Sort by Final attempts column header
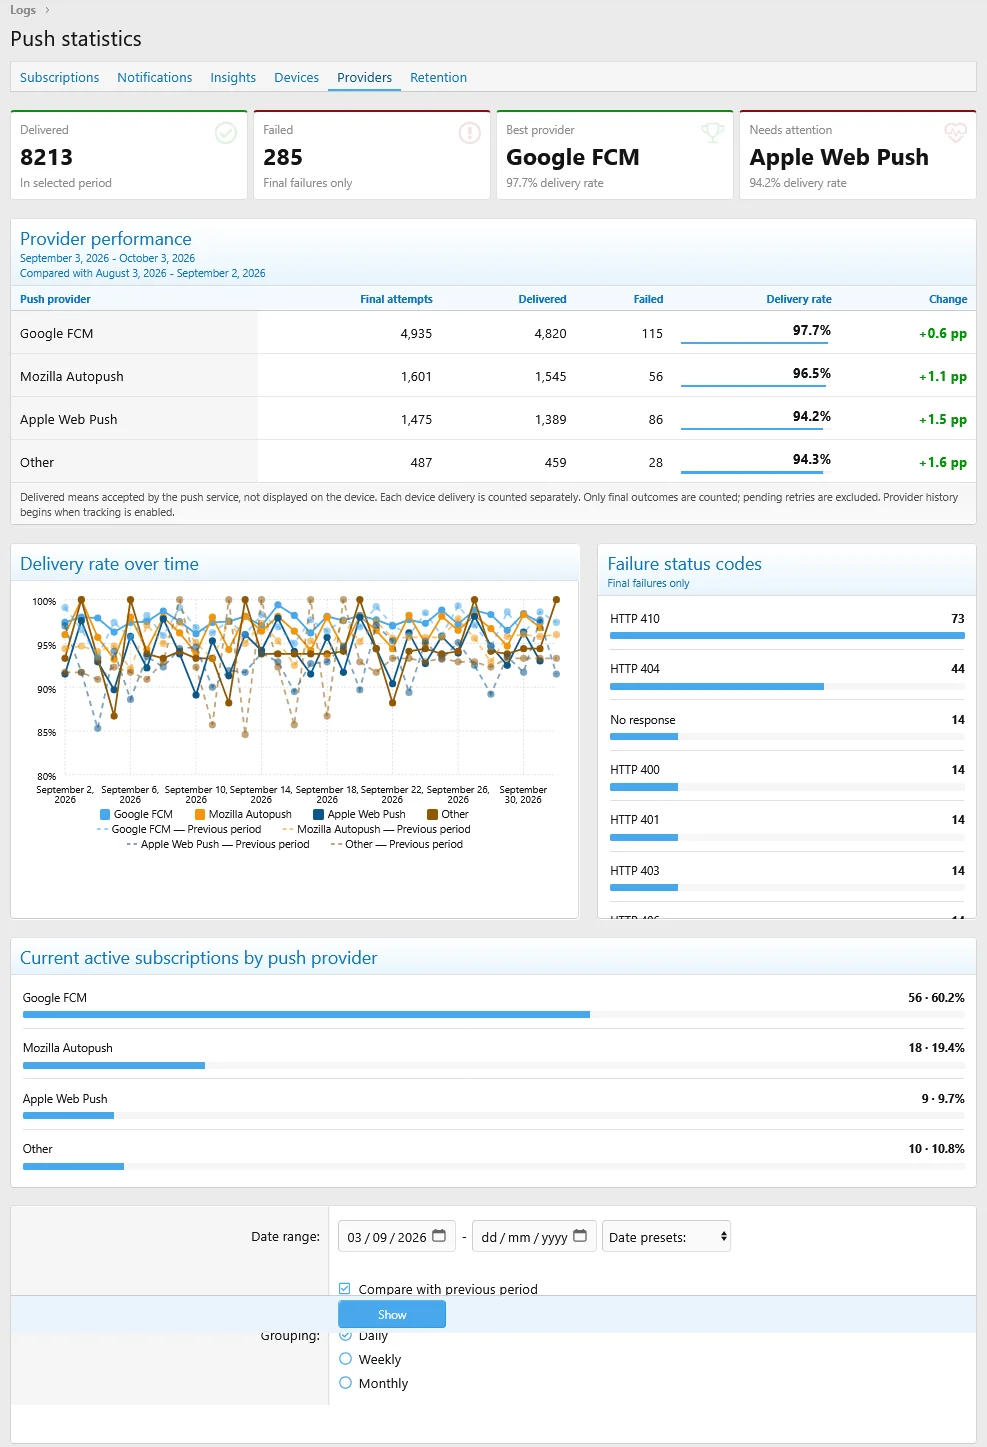This screenshot has width=987, height=1447. pos(396,299)
